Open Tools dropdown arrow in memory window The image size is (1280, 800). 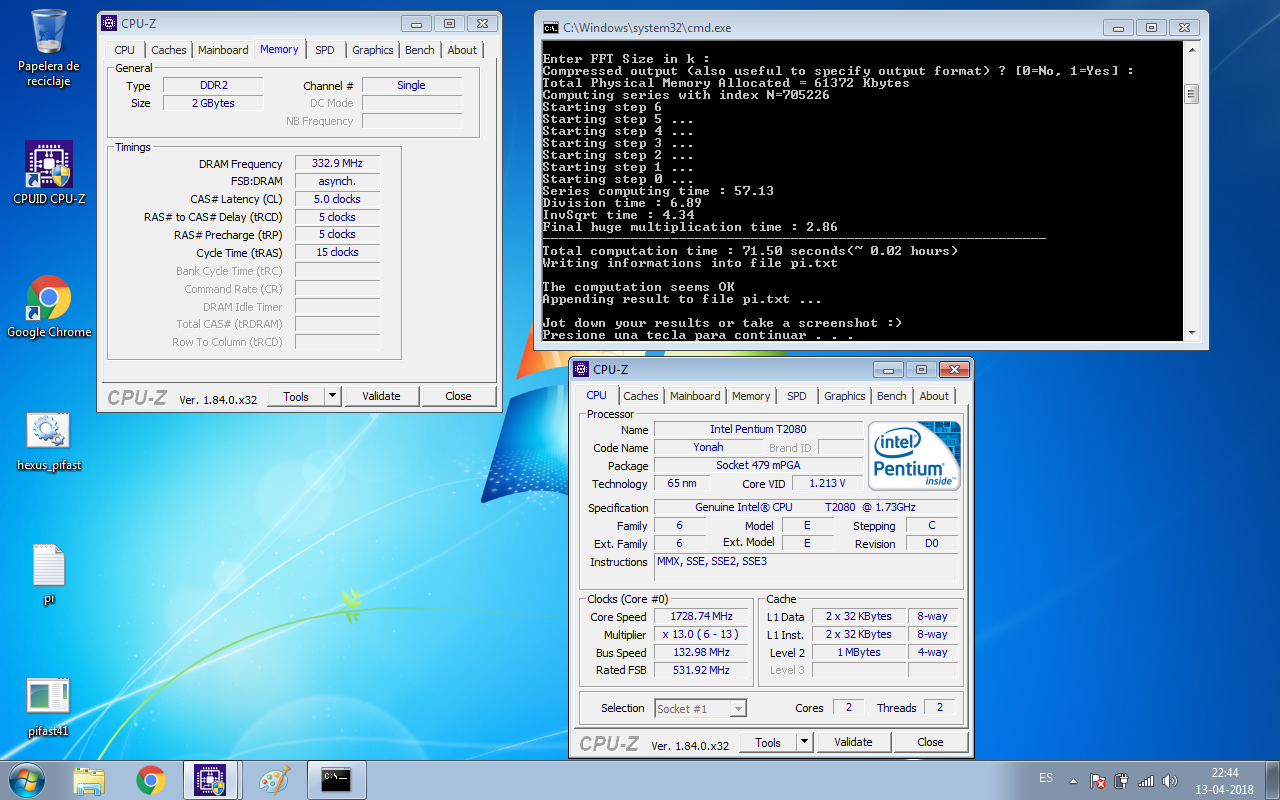[x=333, y=396]
